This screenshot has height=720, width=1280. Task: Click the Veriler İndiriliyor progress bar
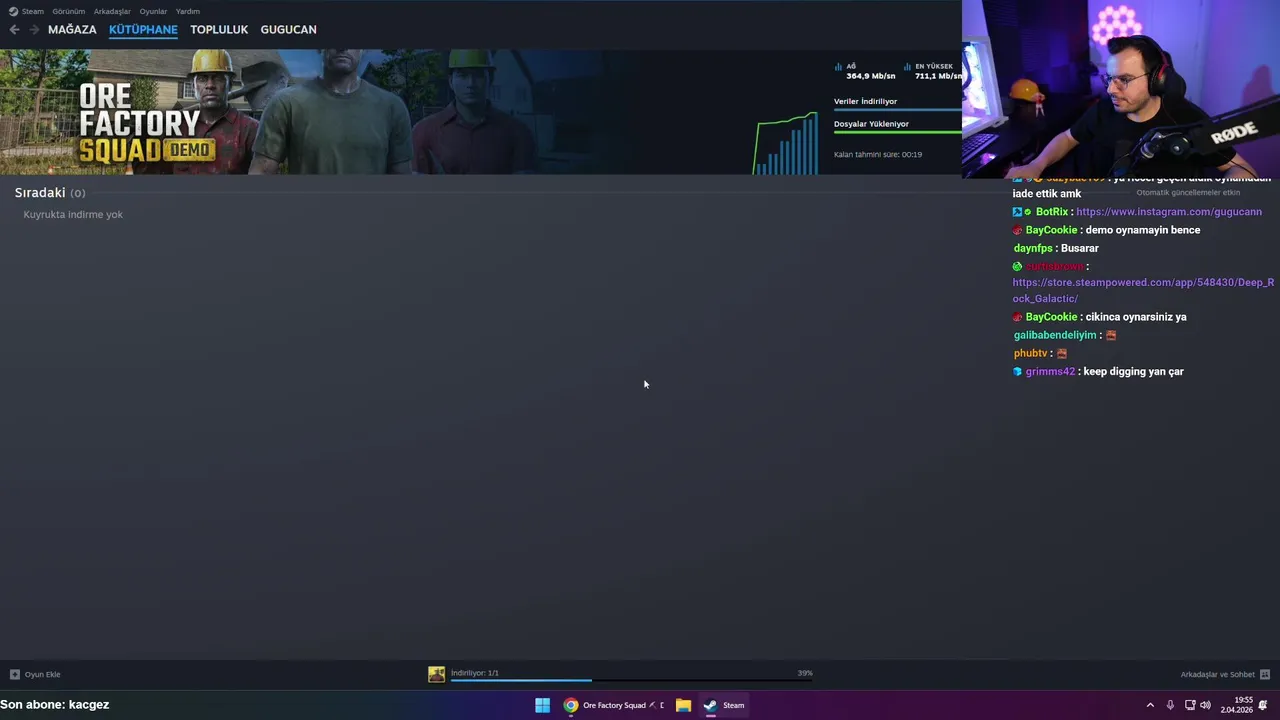point(897,109)
